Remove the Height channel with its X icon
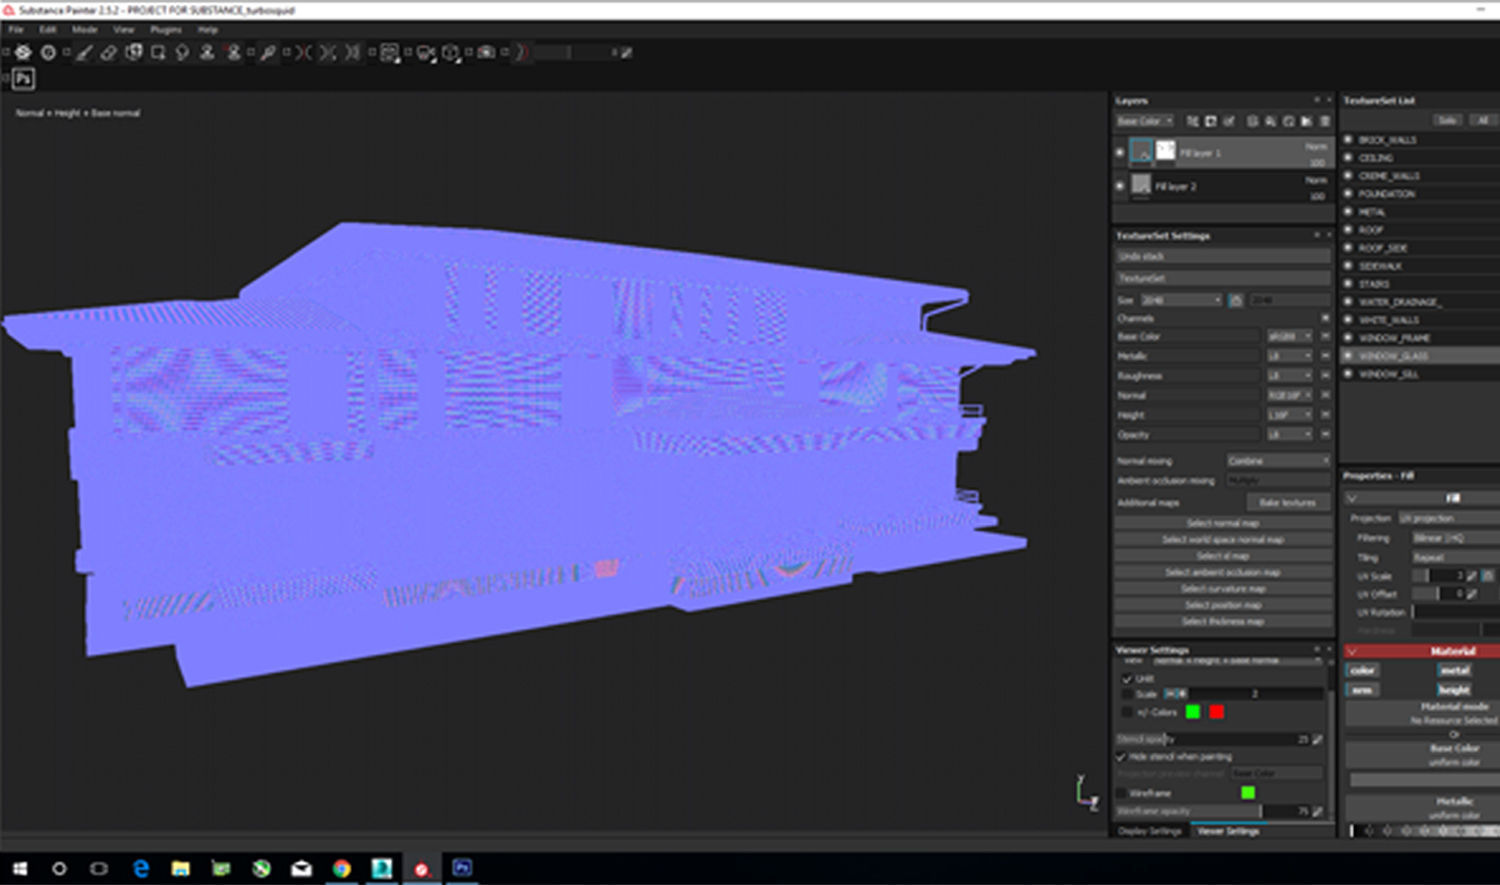The height and width of the screenshot is (885, 1500). [x=1326, y=415]
